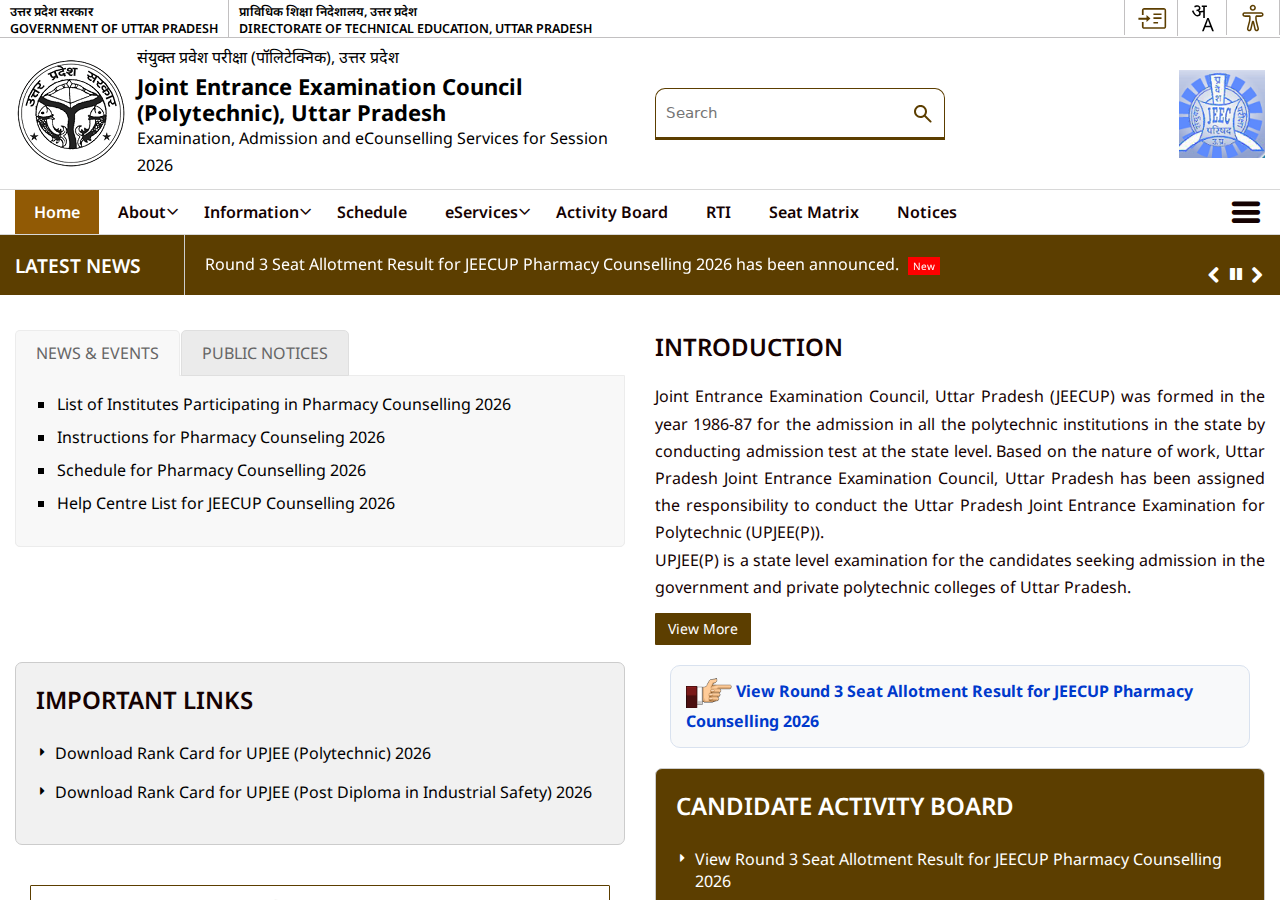
Task: Download Rank Card for Post Diploma Industrial Safety
Action: [x=323, y=792]
